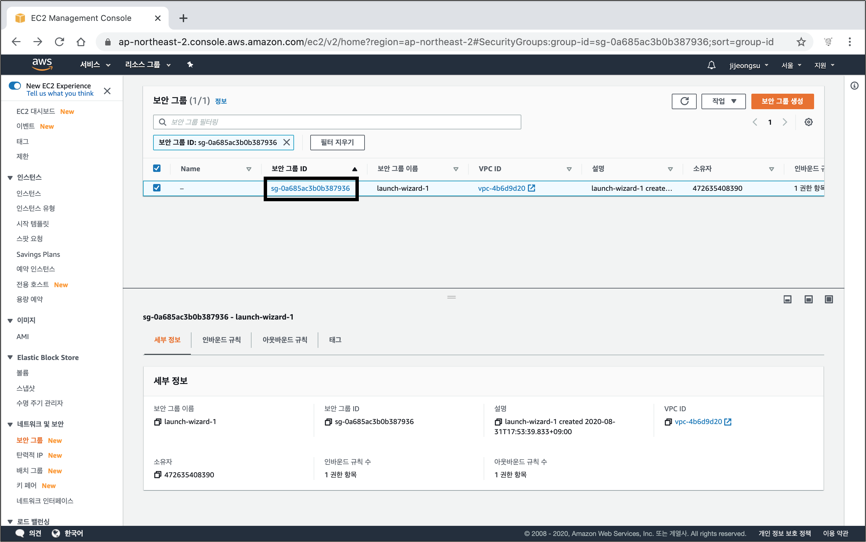Go to the AWS logo home
Screen dimensions: 866x542
pos(42,64)
